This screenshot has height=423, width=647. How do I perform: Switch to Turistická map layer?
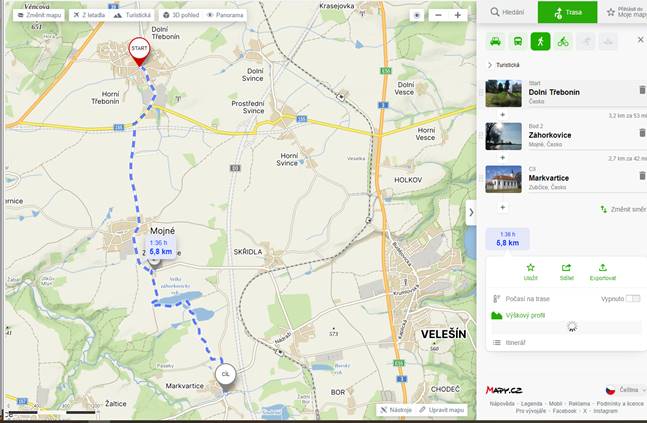pos(132,15)
